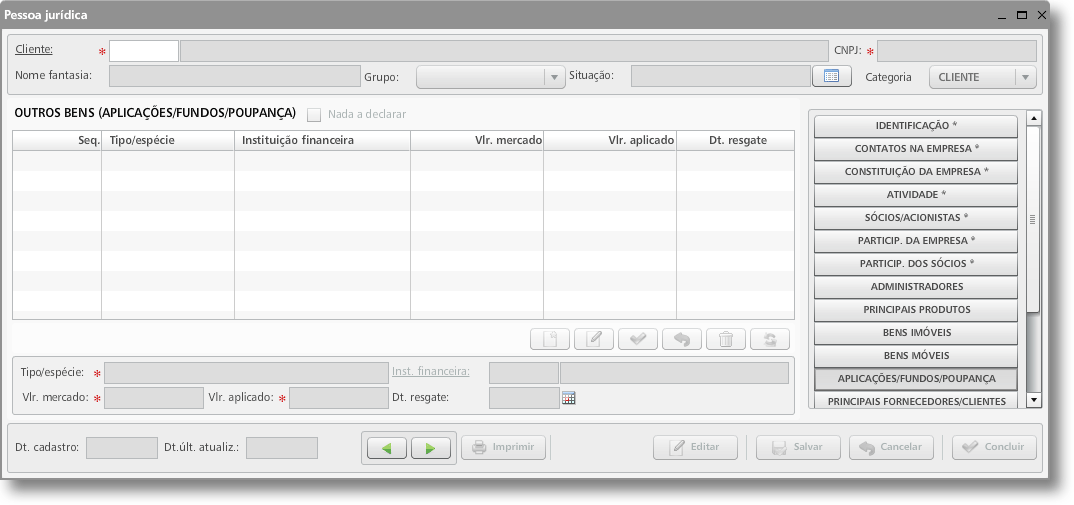Screen dimensions: 1074x505
Task: Select the APLICAÇÕES/FUNDOS/POUPANÇA section
Action: (x=916, y=379)
